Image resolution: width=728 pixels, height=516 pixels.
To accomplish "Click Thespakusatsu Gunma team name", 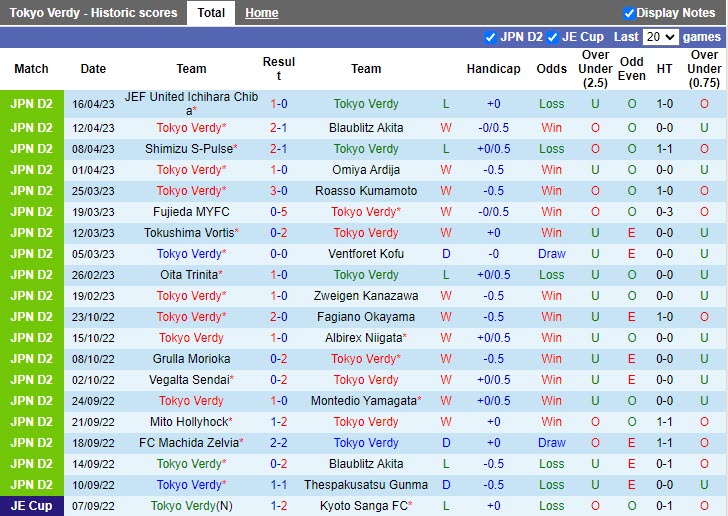I will pyautogui.click(x=366, y=484).
